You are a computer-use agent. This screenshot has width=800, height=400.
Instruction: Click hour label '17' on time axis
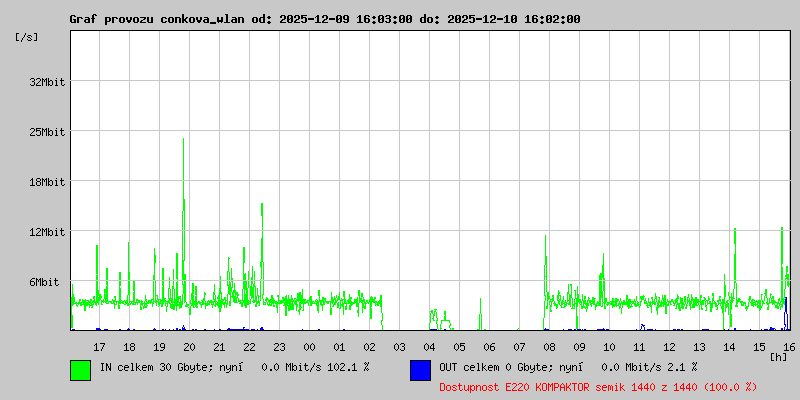coord(99,347)
